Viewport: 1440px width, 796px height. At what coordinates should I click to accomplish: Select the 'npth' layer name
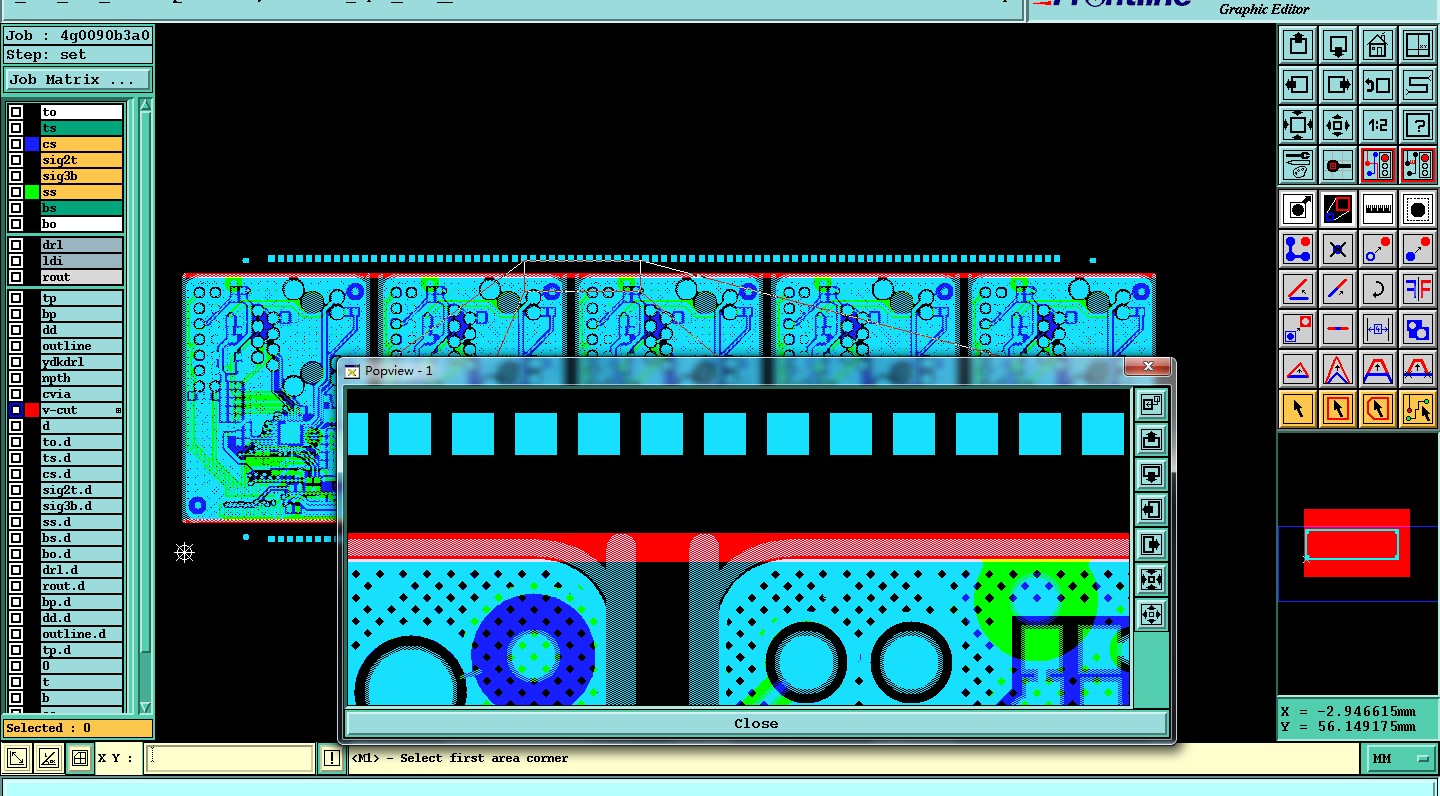click(81, 378)
